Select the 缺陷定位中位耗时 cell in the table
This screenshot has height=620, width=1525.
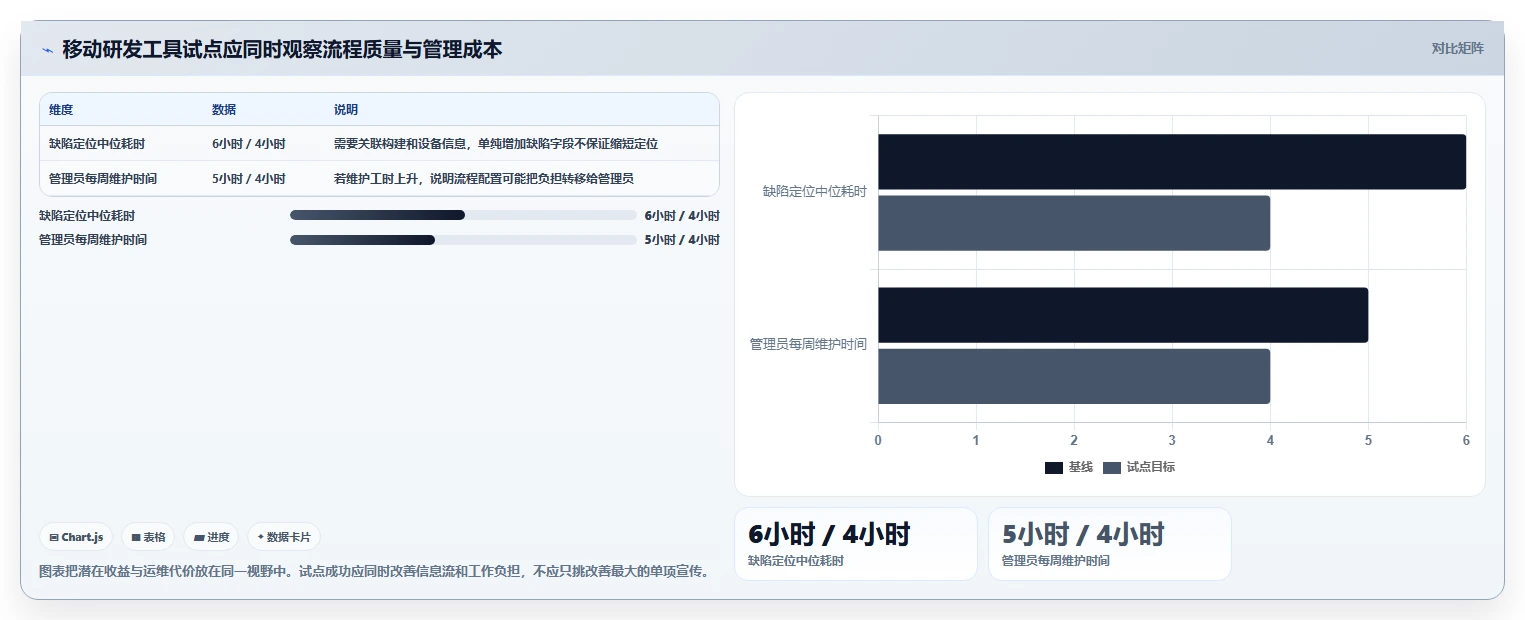pyautogui.click(x=97, y=144)
